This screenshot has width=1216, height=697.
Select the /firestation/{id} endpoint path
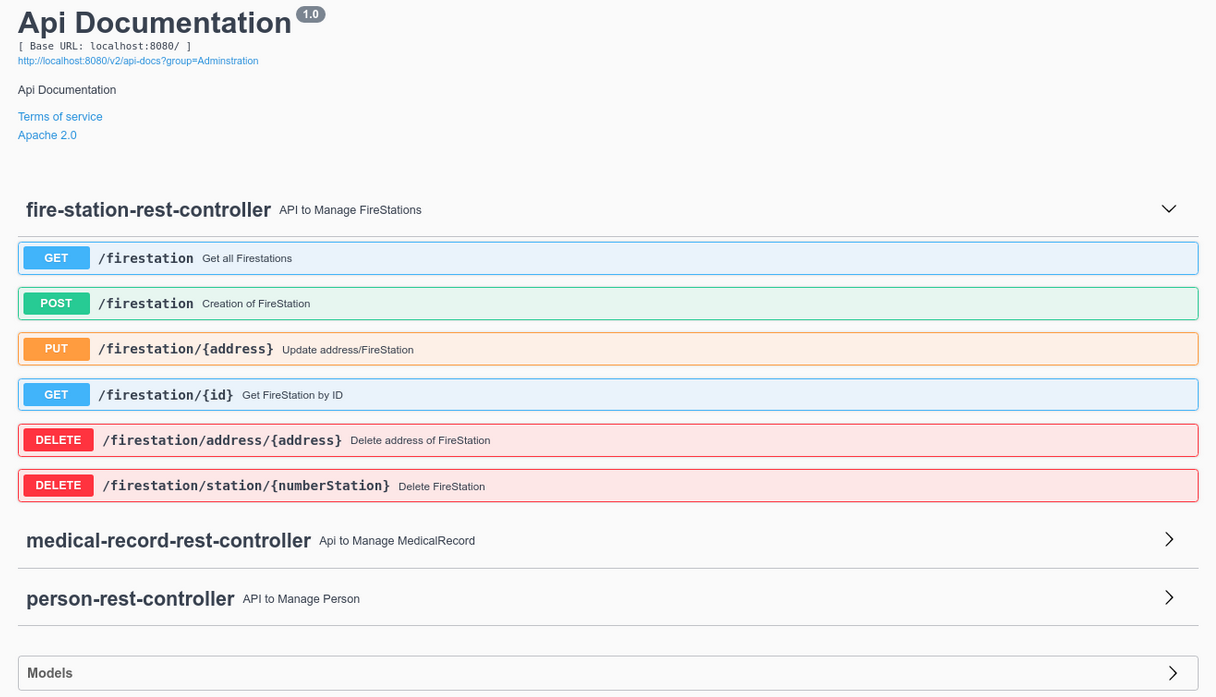[x=166, y=395]
